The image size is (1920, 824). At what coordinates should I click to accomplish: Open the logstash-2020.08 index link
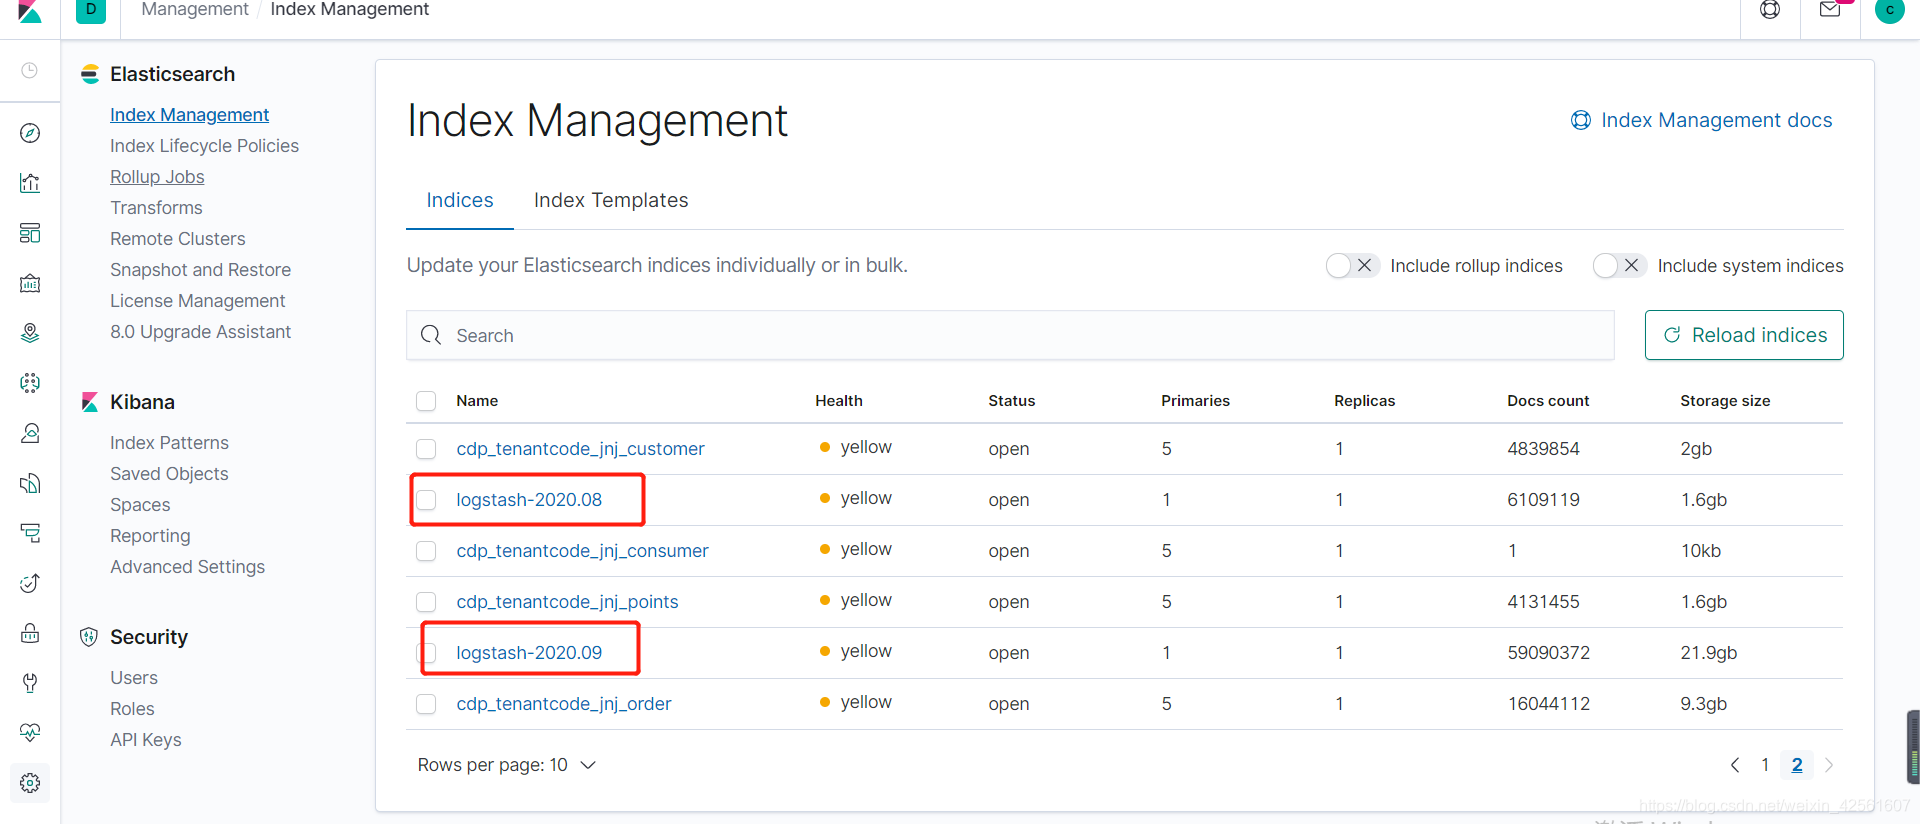coord(529,500)
